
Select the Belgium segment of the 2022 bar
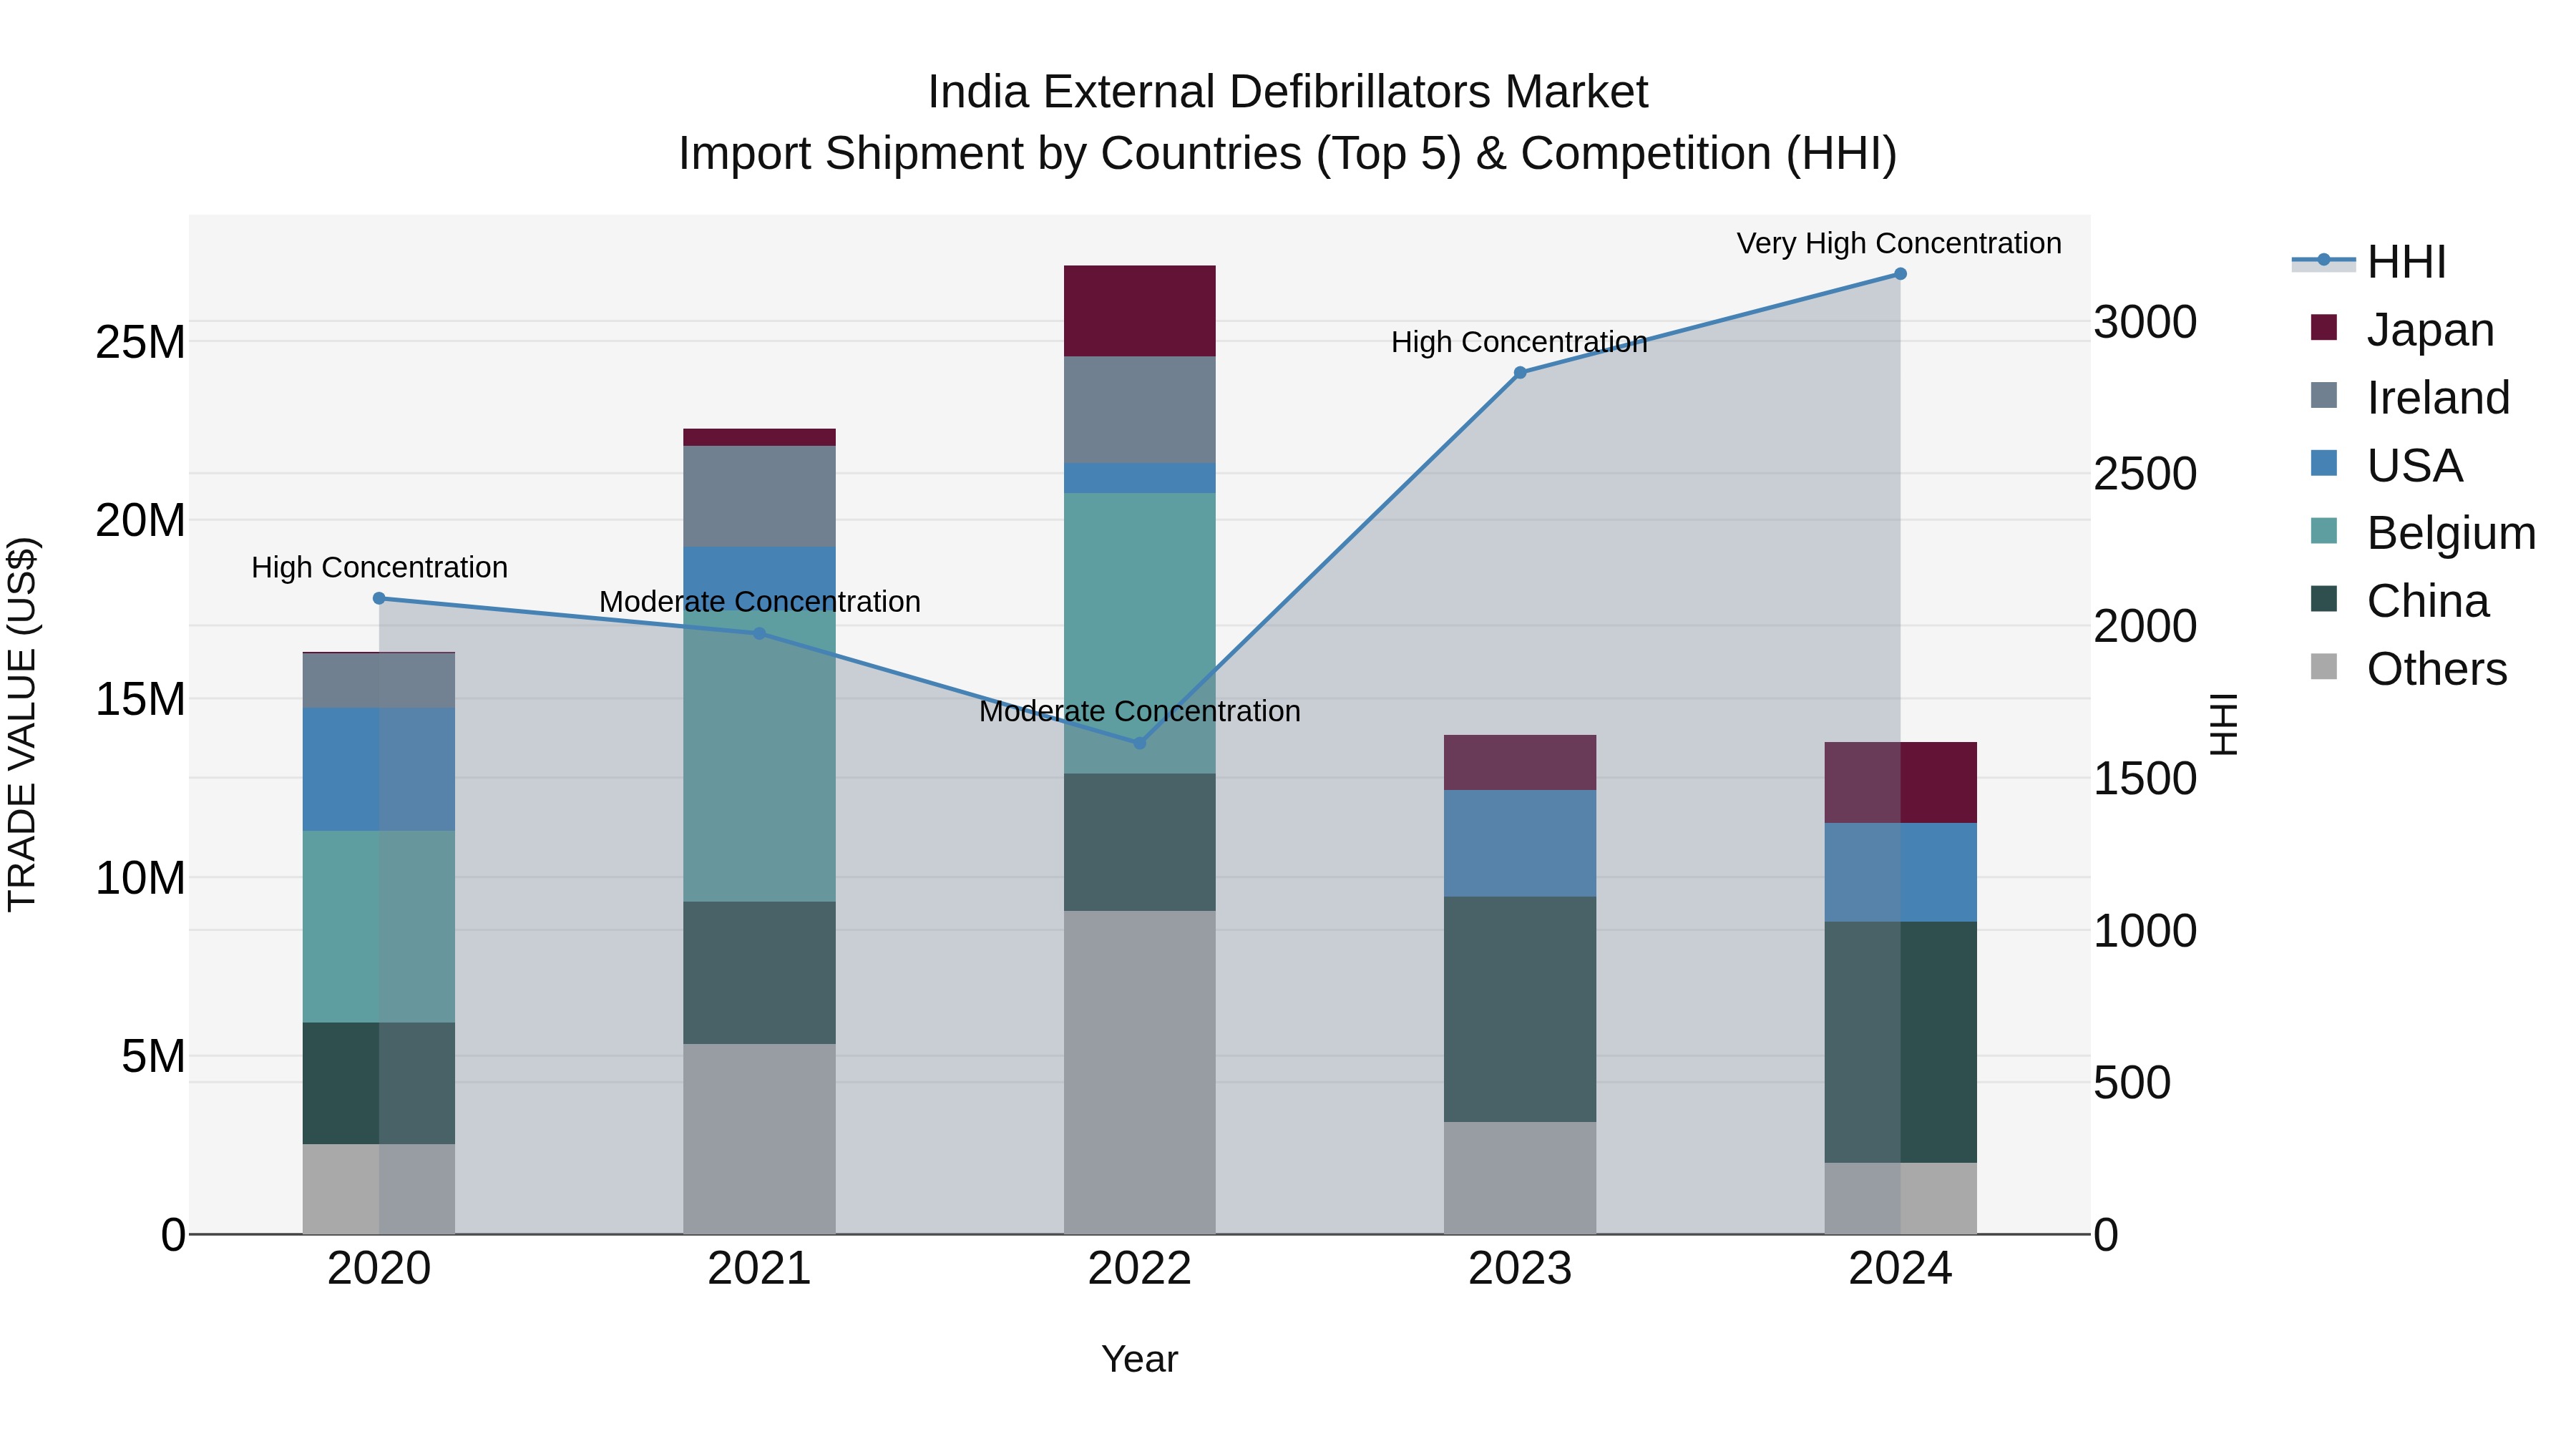coord(1139,633)
